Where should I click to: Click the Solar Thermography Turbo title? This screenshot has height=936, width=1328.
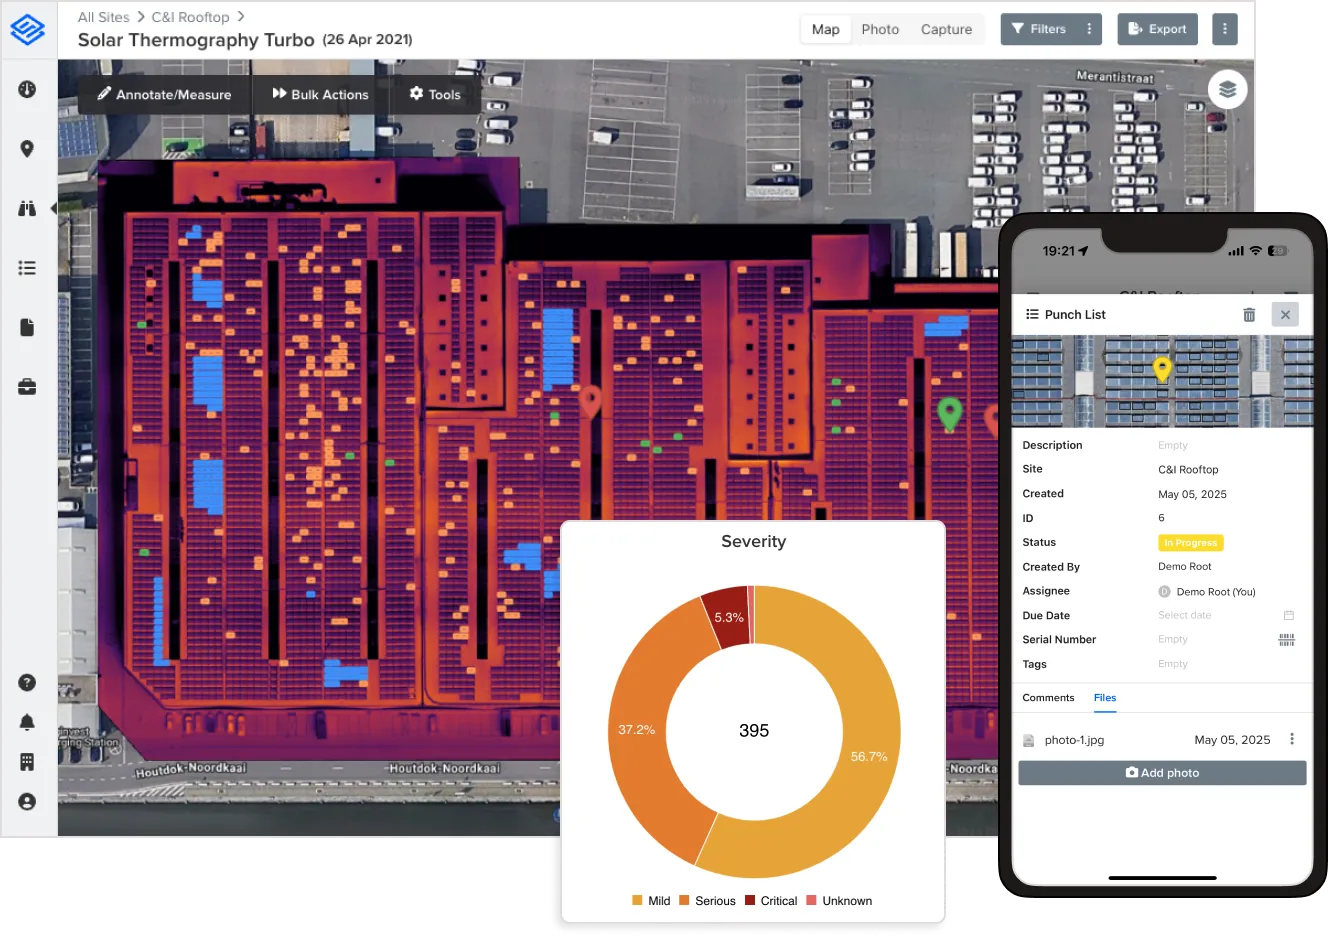click(x=196, y=40)
